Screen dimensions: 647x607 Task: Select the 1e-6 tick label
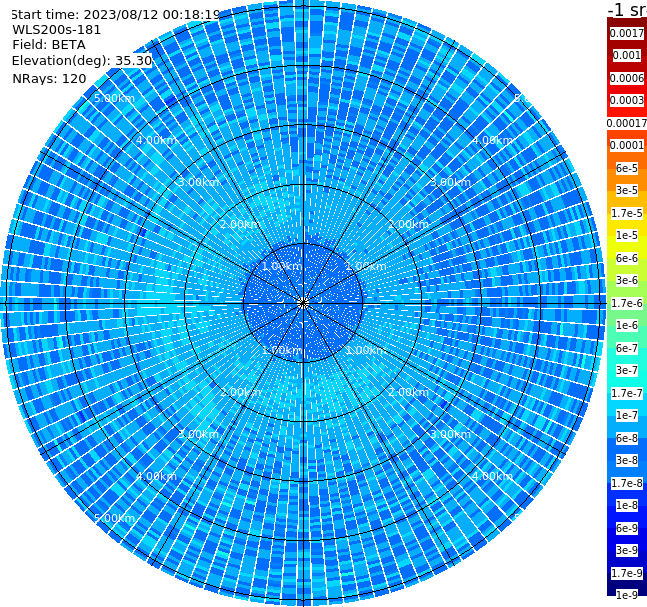tap(627, 325)
